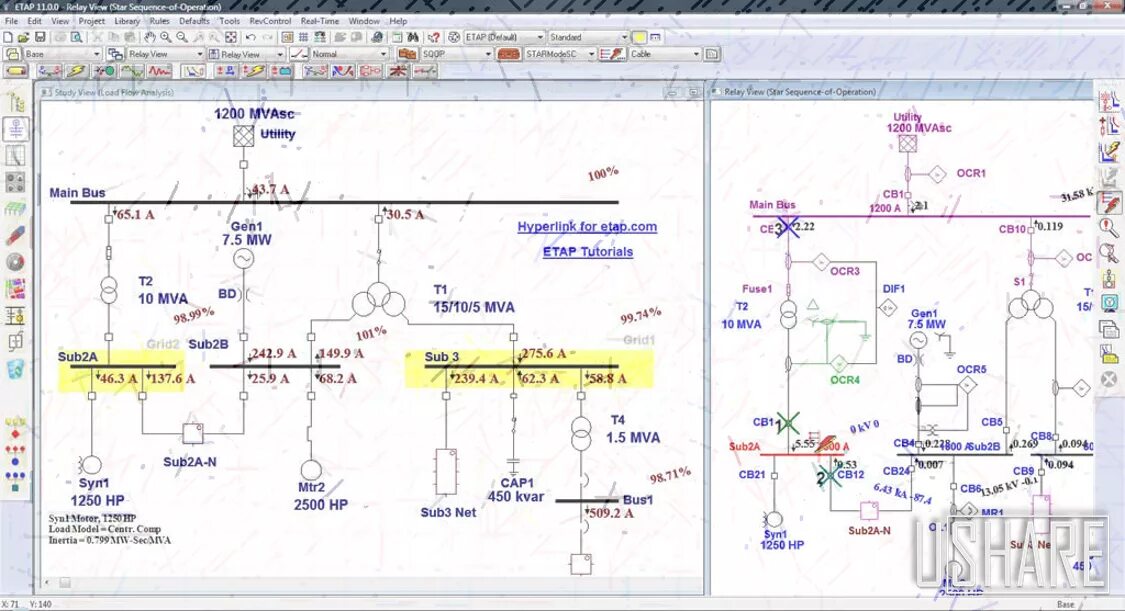Click the top icon in right Star toolbar
Image resolution: width=1125 pixels, height=611 pixels.
pos(1109,100)
